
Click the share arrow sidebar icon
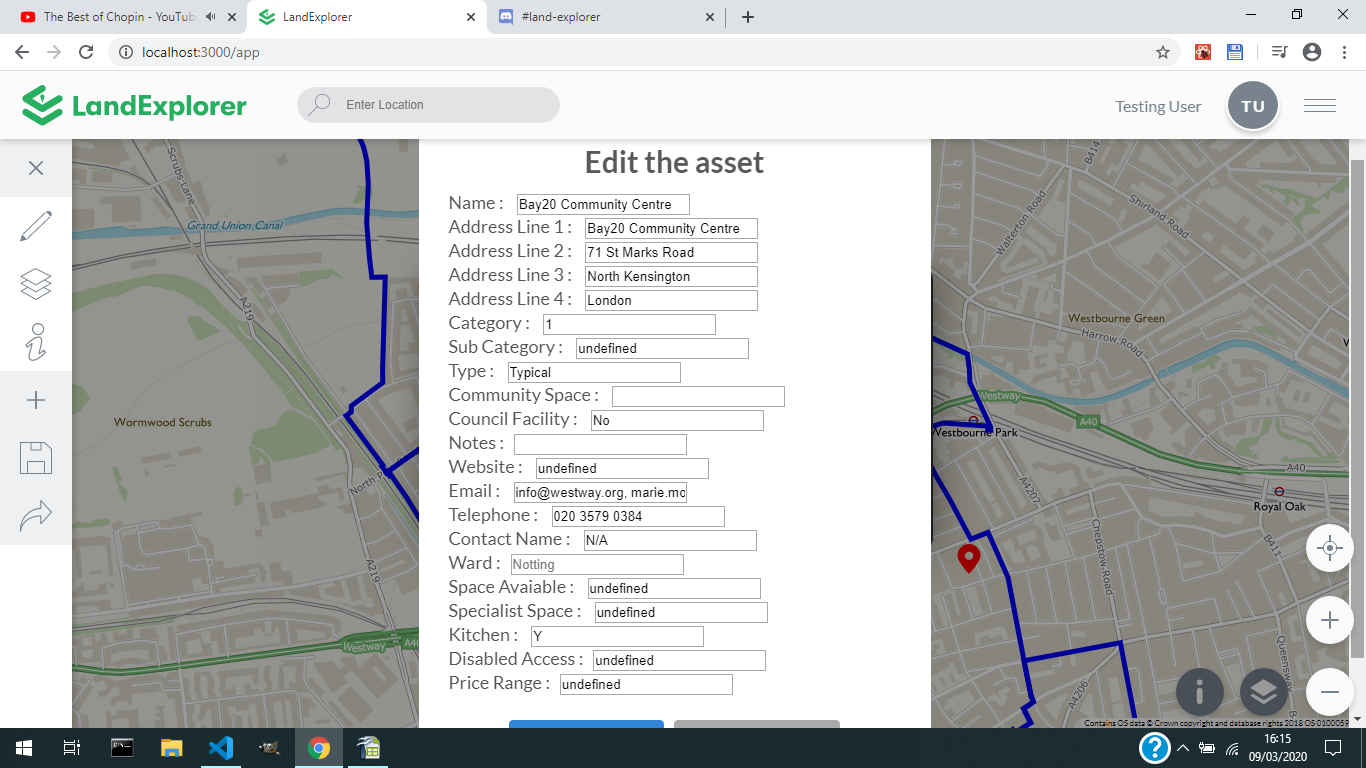pos(36,516)
